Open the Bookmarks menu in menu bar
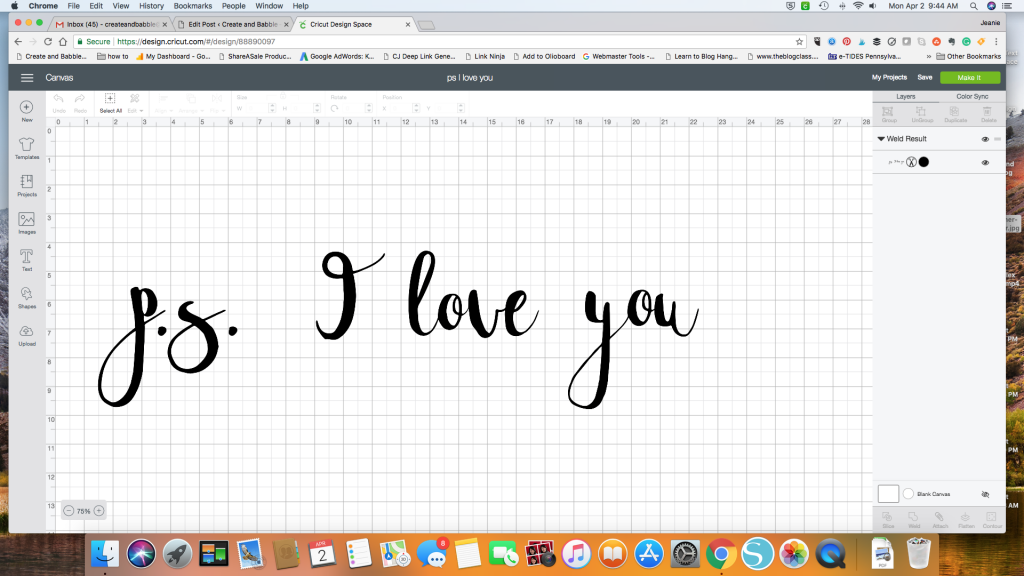Viewport: 1024px width, 576px height. 193,6
